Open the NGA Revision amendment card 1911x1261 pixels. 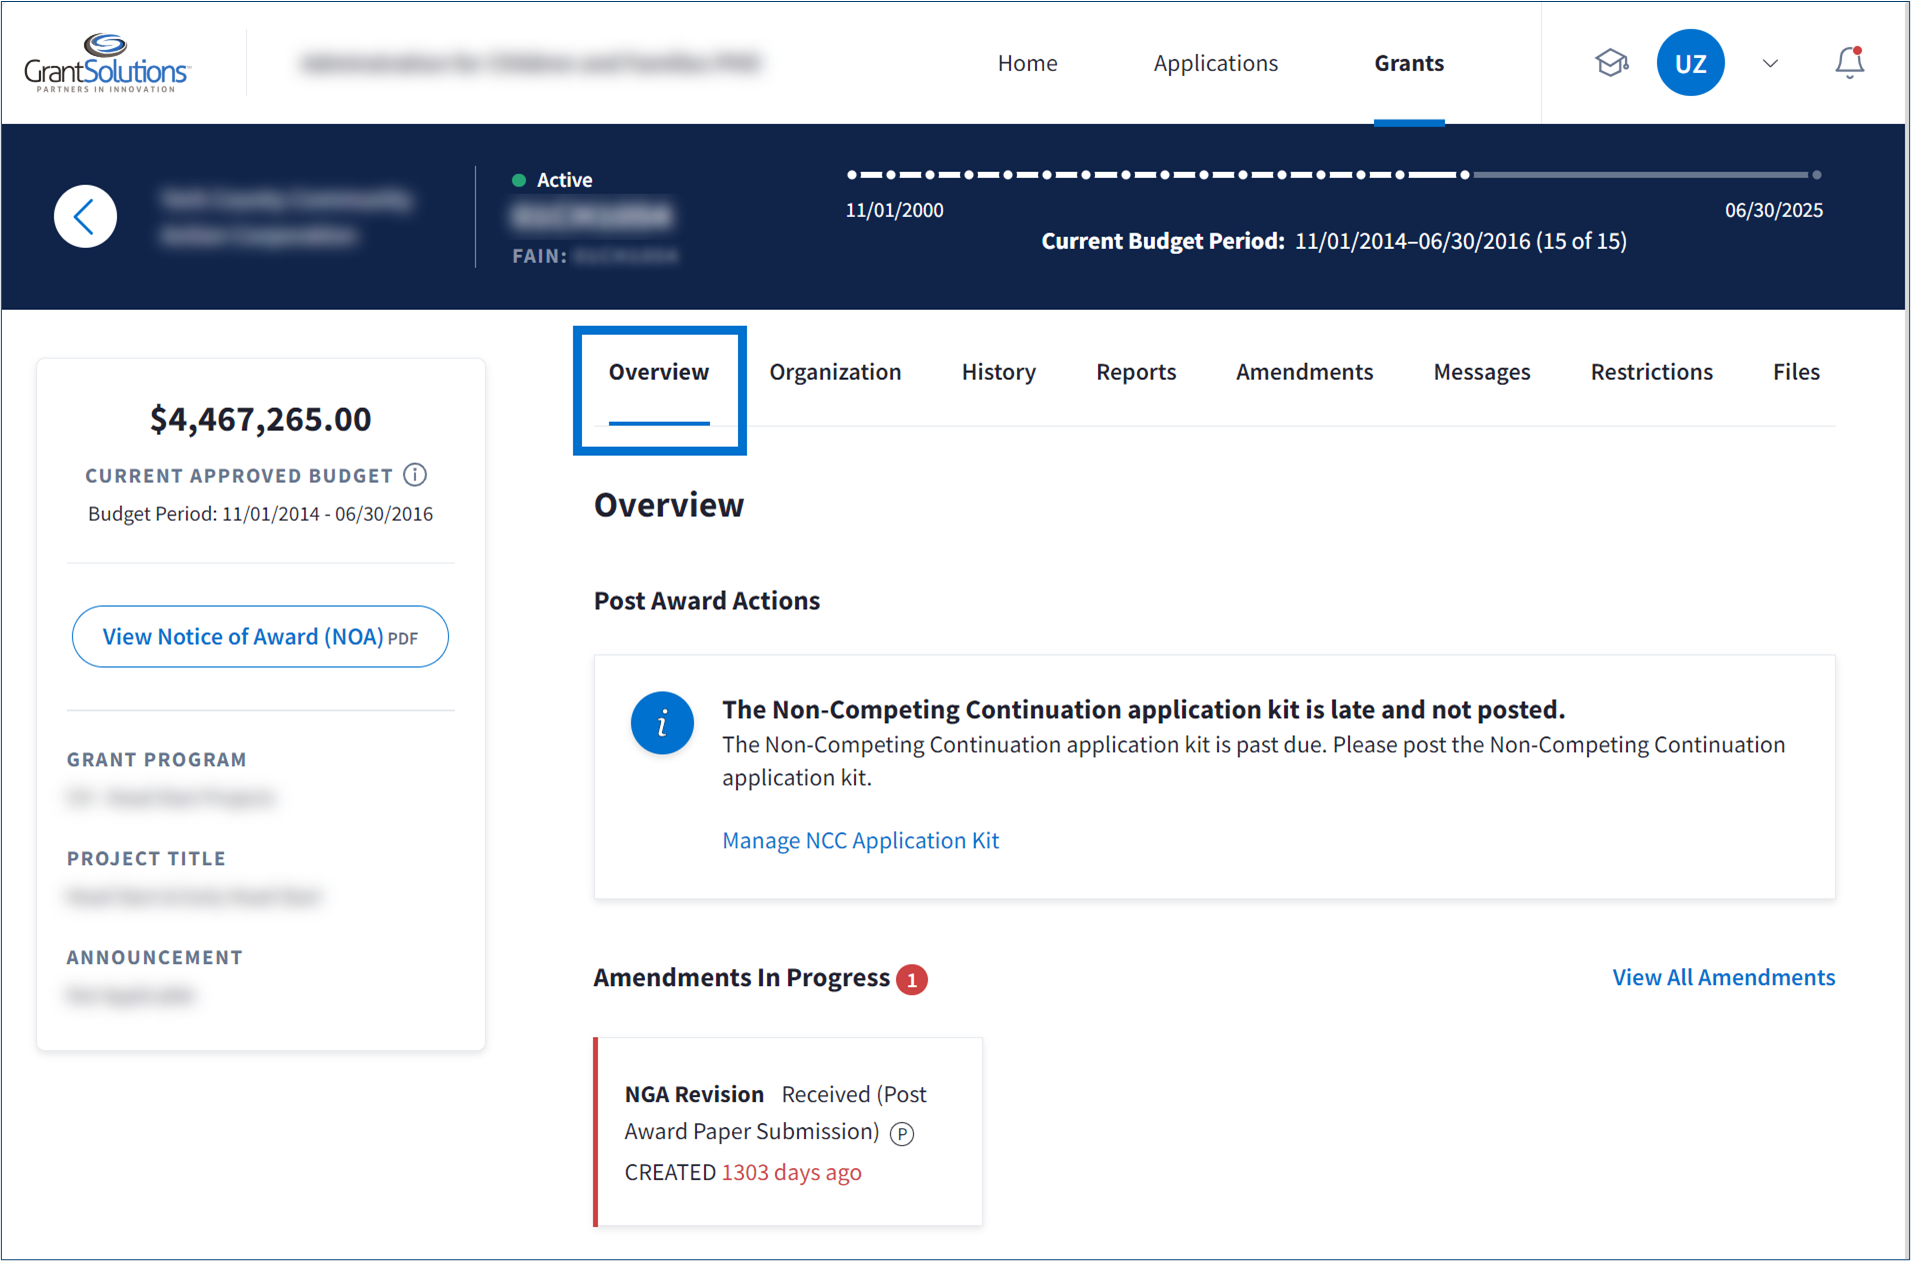[x=788, y=1131]
